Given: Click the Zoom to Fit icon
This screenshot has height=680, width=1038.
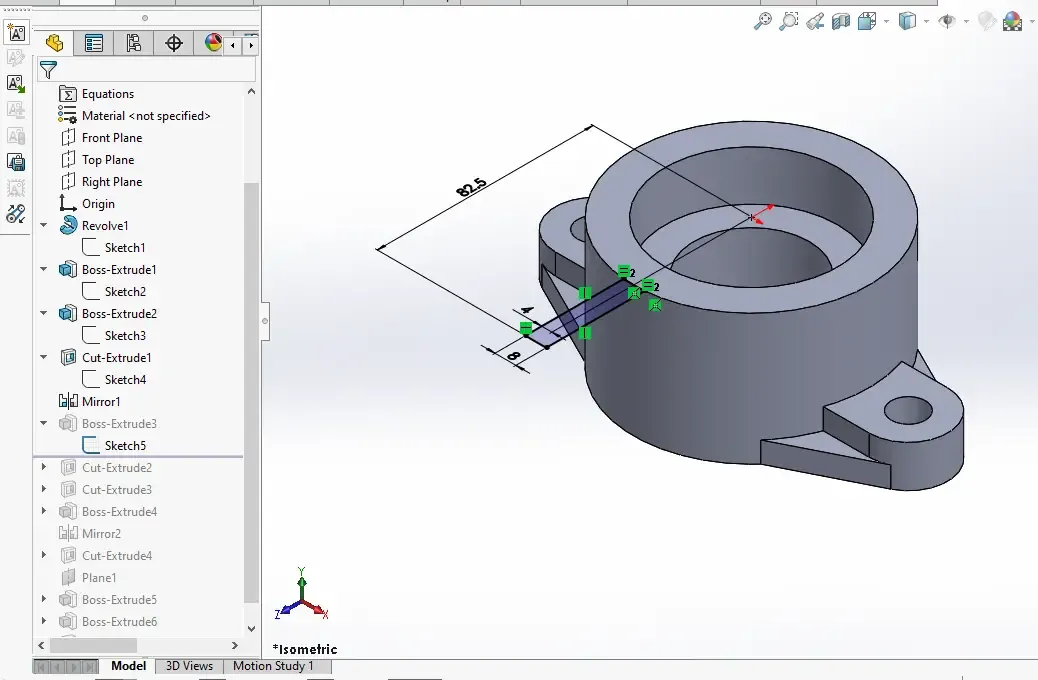Looking at the screenshot, I should tap(763, 21).
